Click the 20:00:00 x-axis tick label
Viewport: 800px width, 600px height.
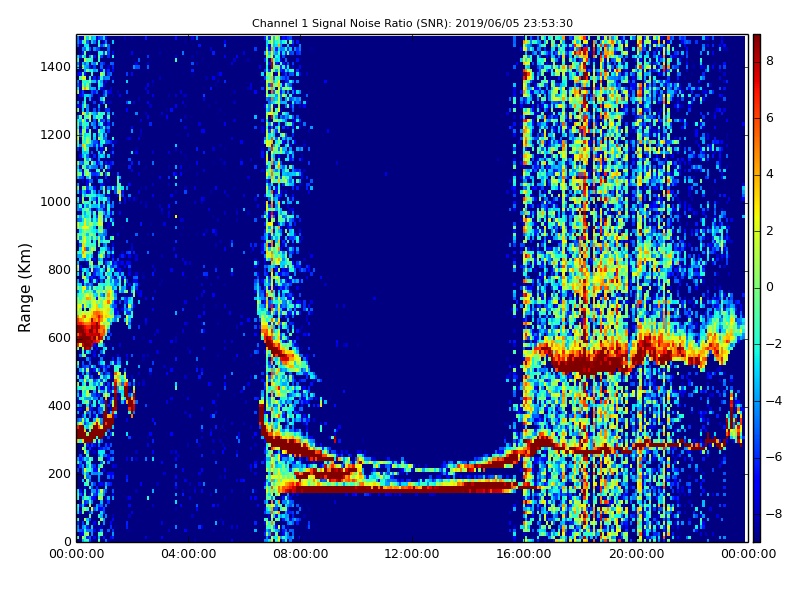coord(636,554)
